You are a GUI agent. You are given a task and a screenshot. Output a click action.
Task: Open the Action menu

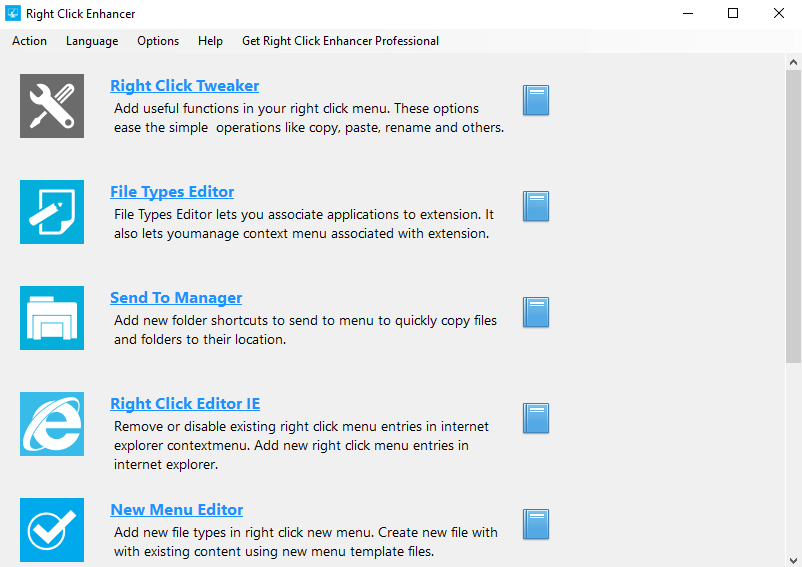pos(29,41)
